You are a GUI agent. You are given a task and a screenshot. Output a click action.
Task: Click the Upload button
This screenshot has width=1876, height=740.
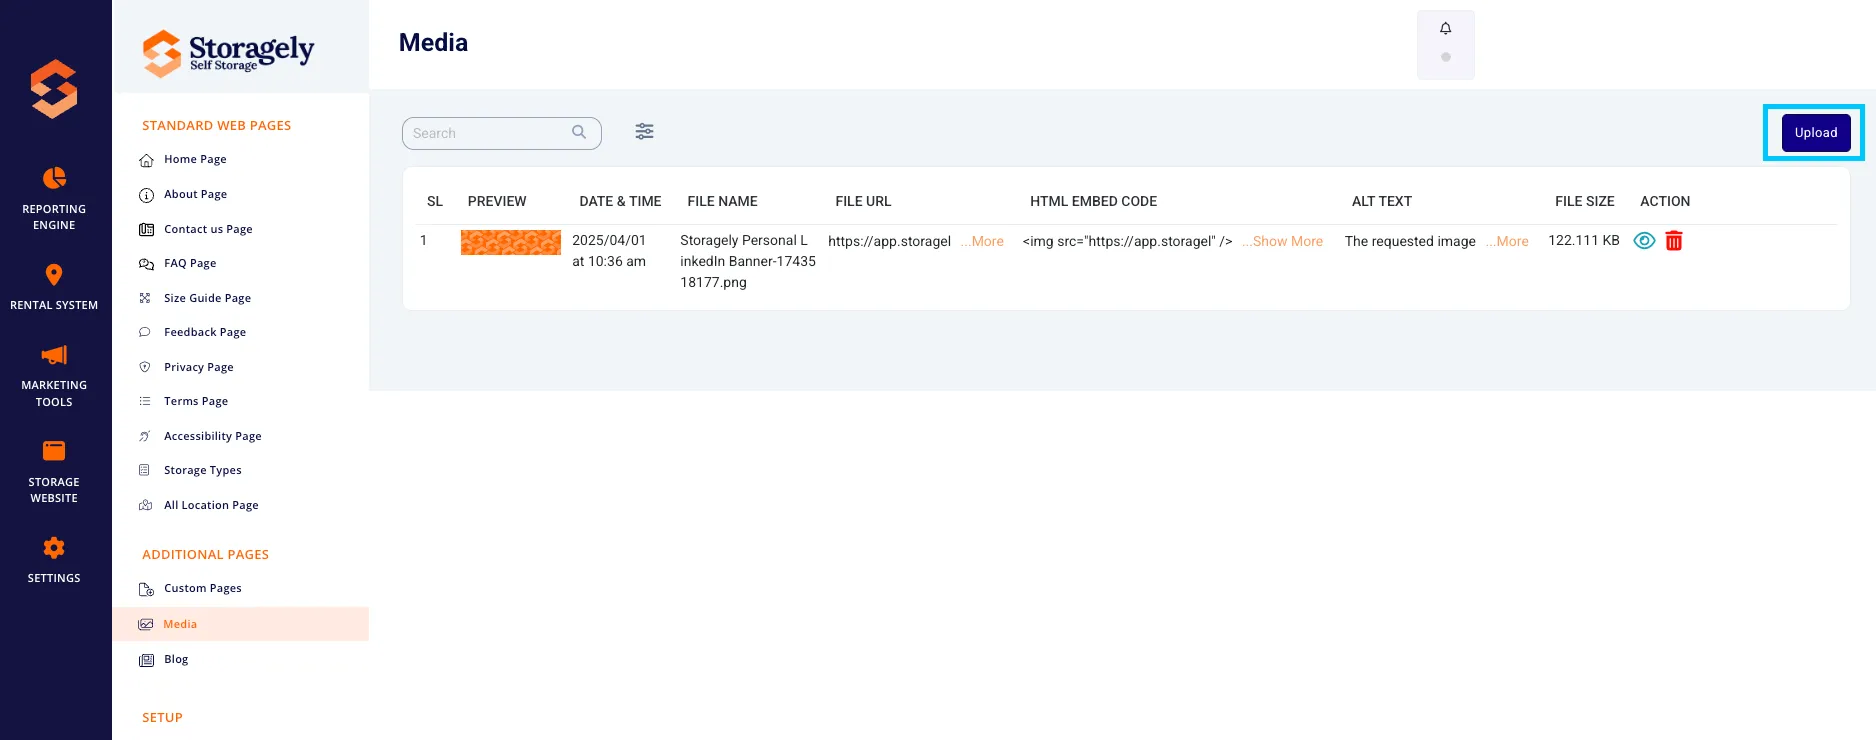(1816, 132)
